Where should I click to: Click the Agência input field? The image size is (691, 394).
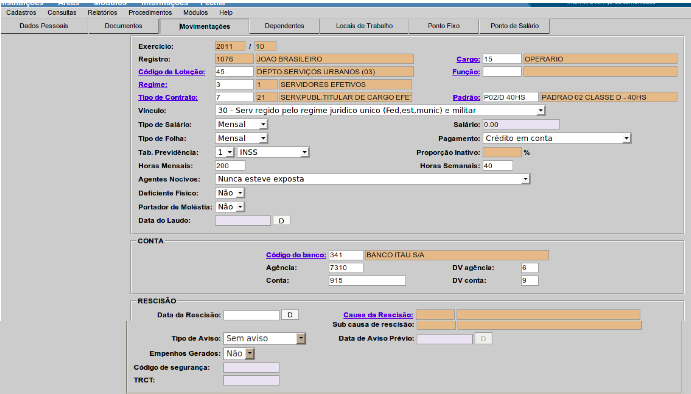(x=346, y=268)
